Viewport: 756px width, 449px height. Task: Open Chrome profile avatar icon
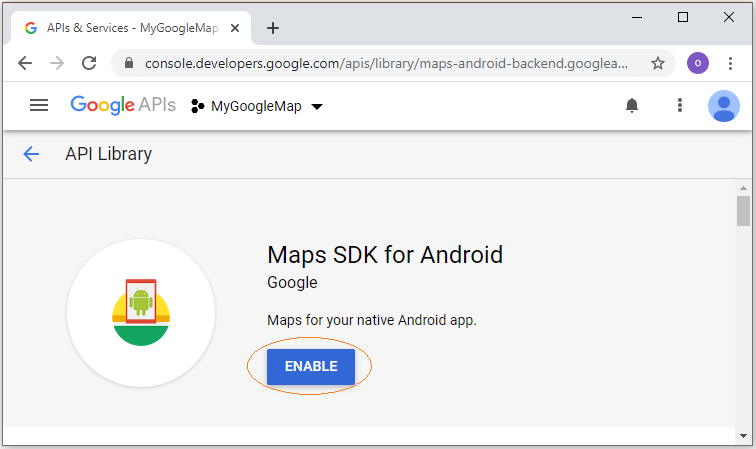coord(697,63)
